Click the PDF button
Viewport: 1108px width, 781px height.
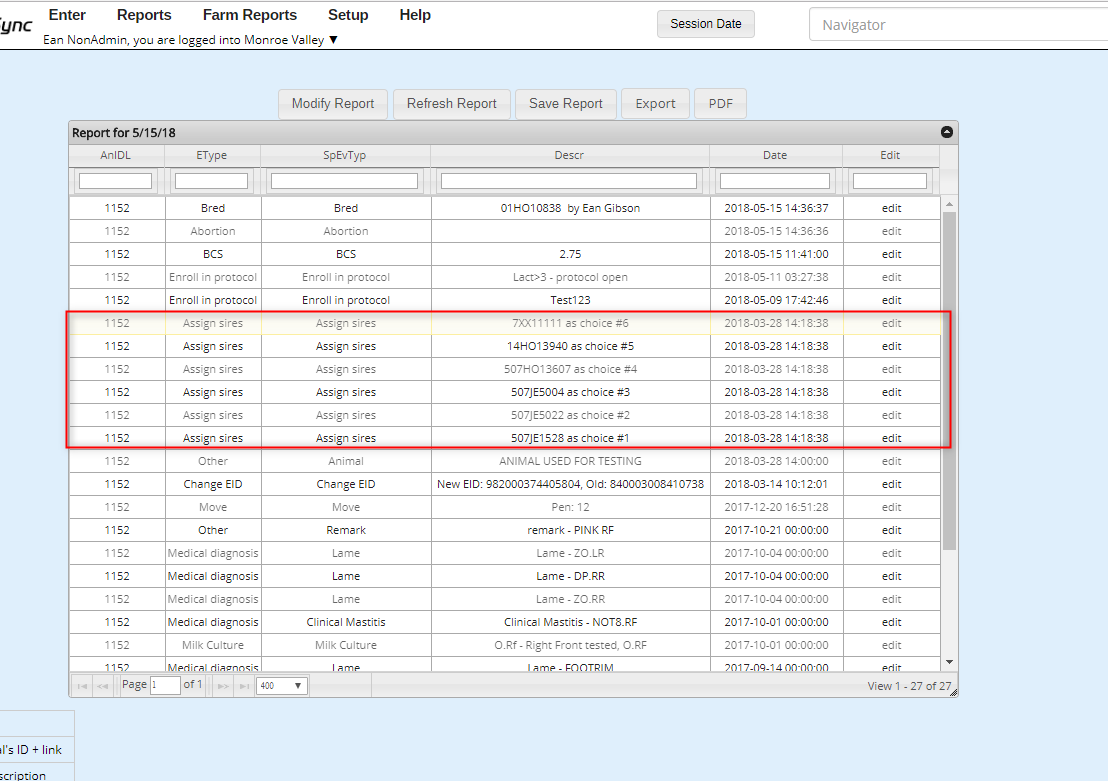click(721, 104)
